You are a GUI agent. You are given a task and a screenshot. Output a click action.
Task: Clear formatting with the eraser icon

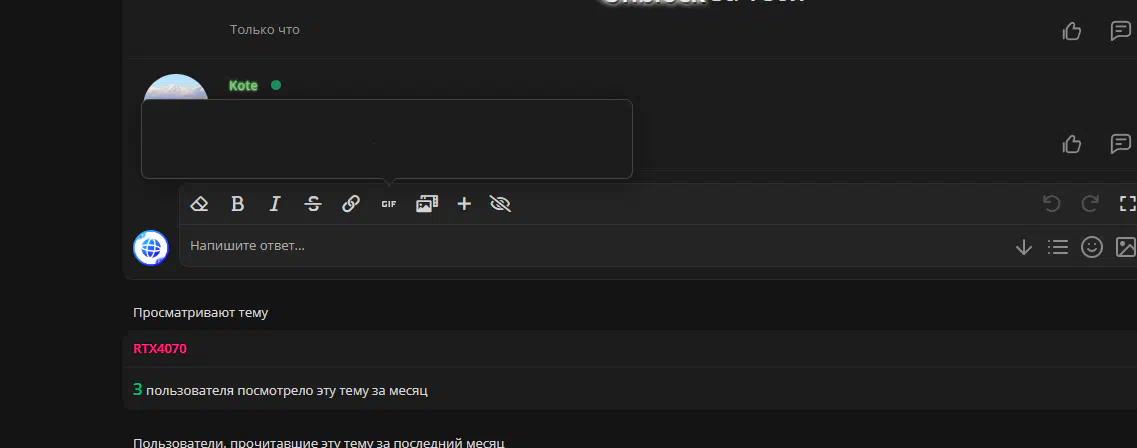click(199, 204)
